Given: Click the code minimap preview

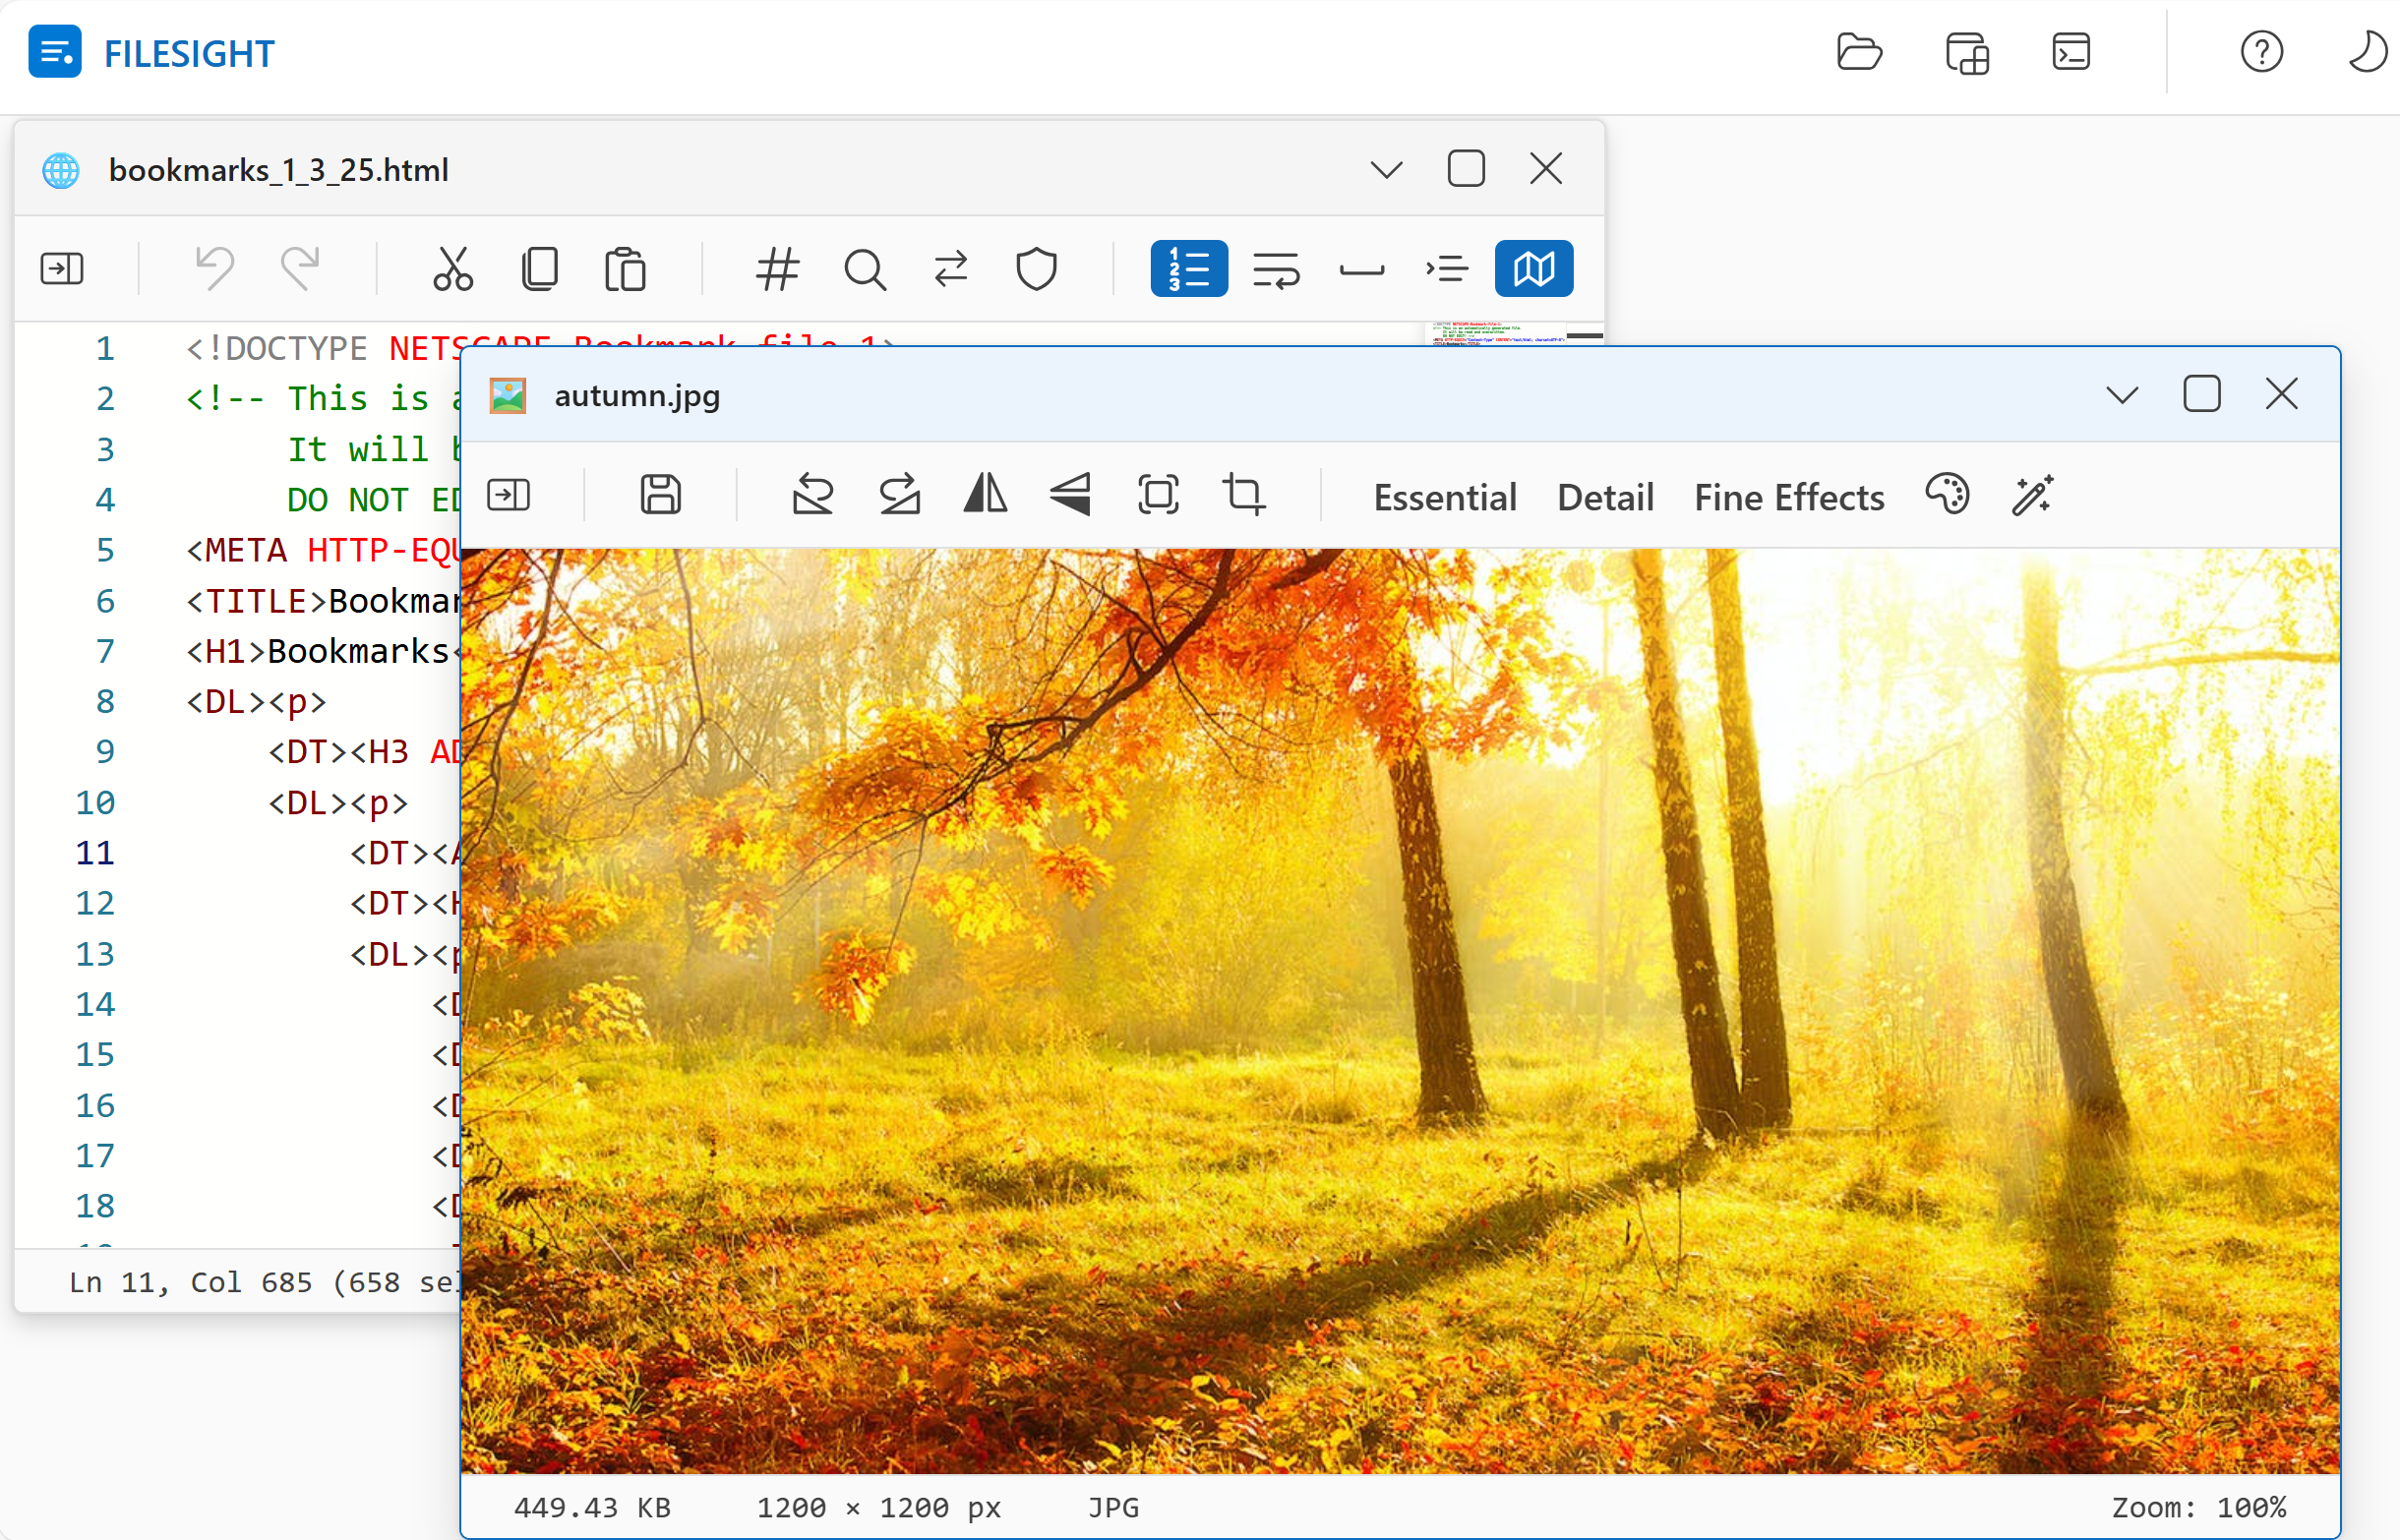Looking at the screenshot, I should click(x=1495, y=334).
